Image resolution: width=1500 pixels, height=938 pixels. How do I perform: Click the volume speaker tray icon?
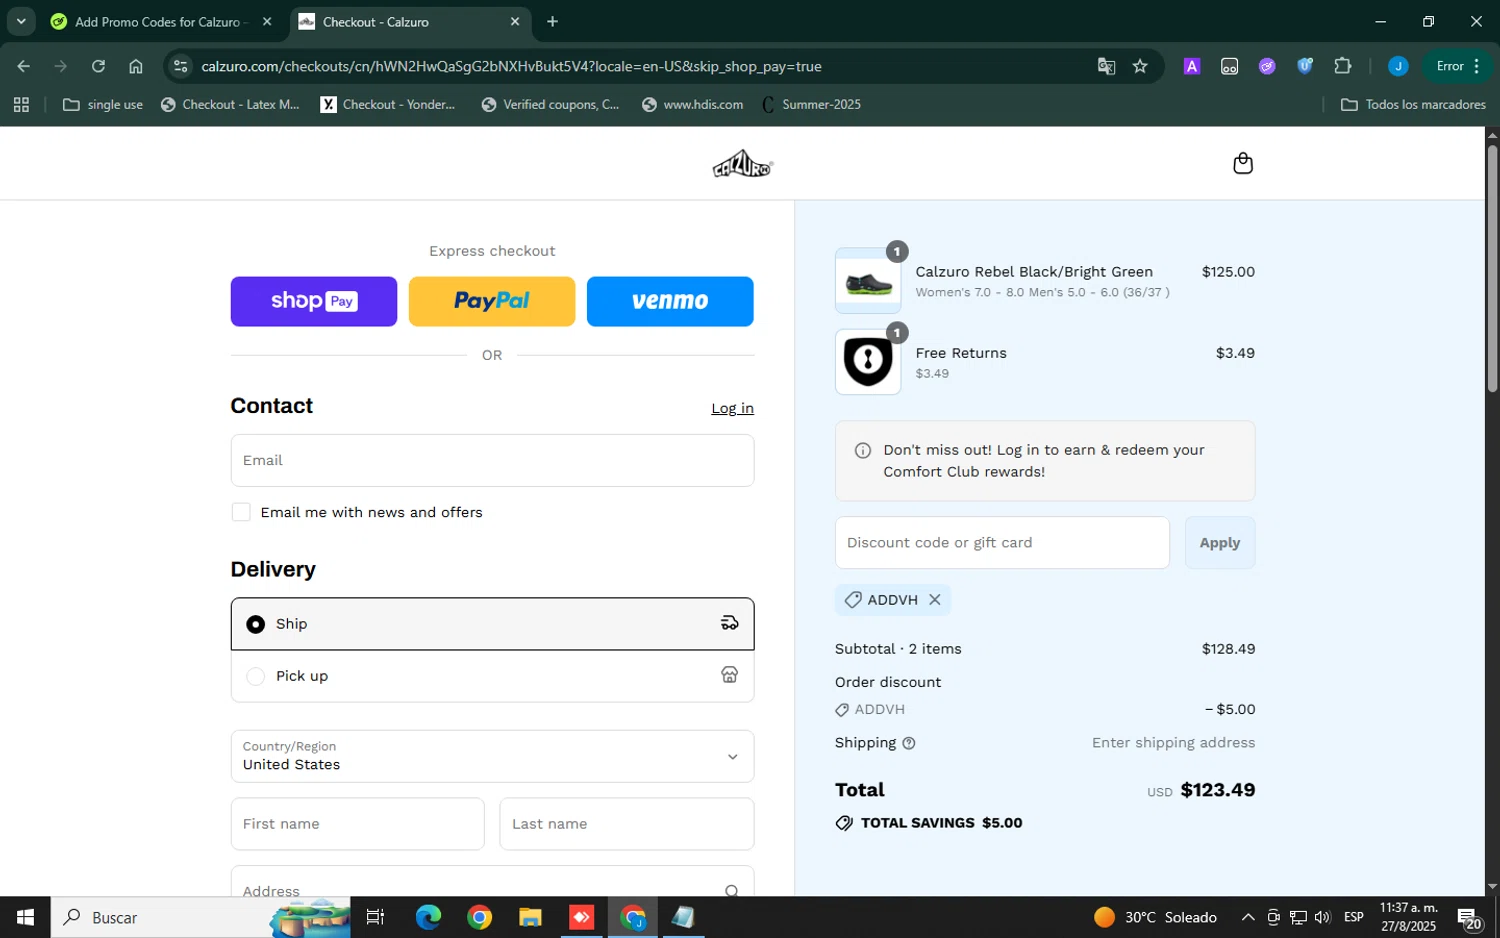1323,917
